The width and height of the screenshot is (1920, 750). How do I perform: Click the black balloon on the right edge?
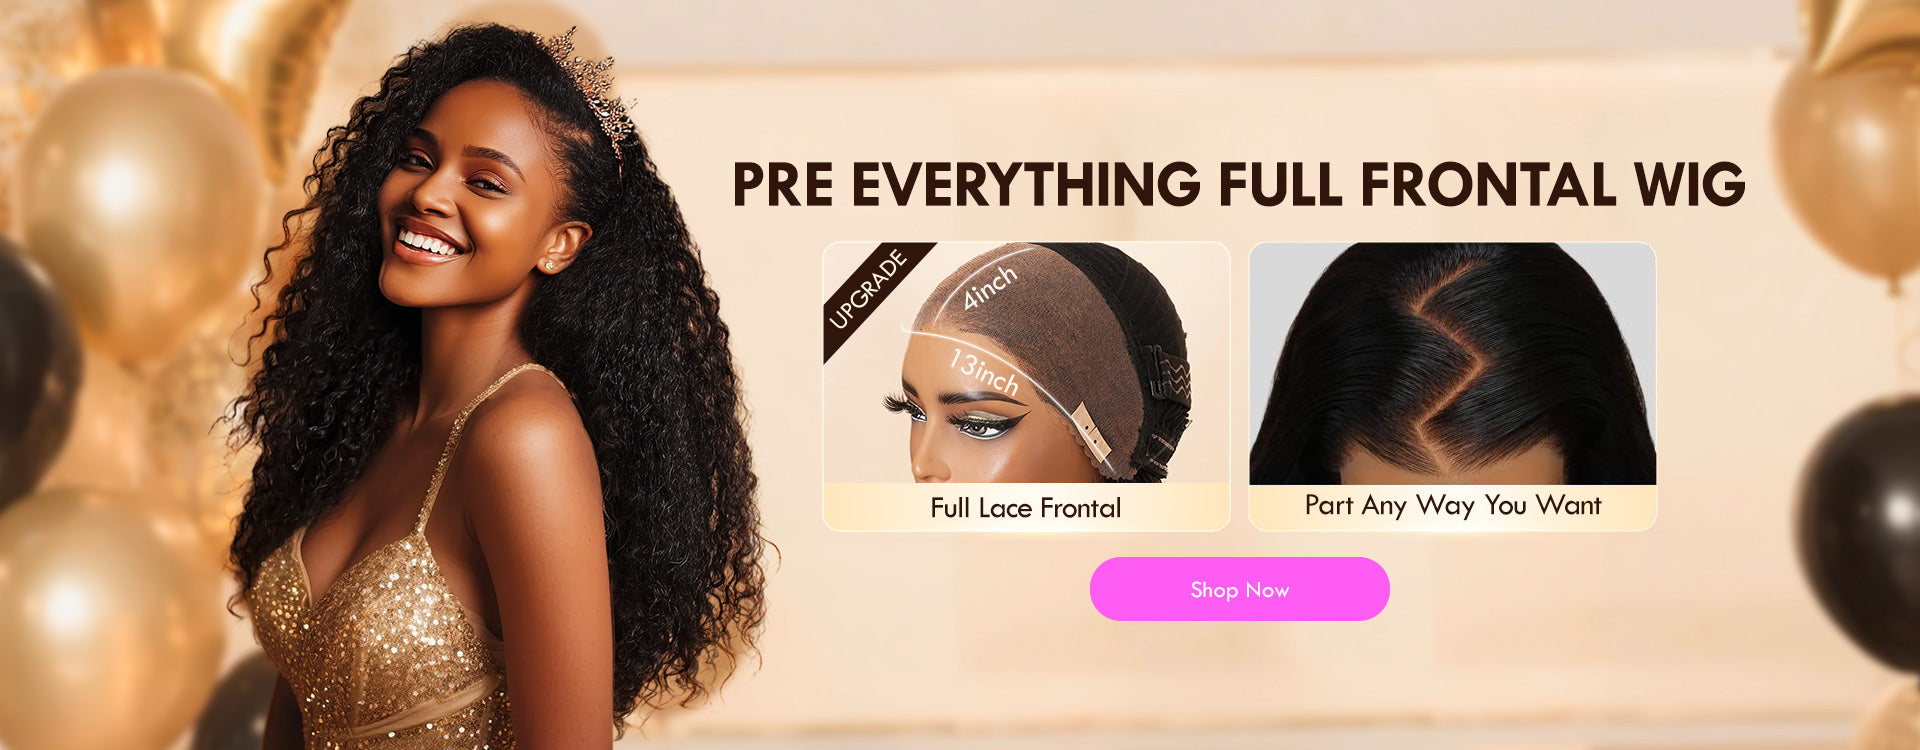coord(1863,530)
